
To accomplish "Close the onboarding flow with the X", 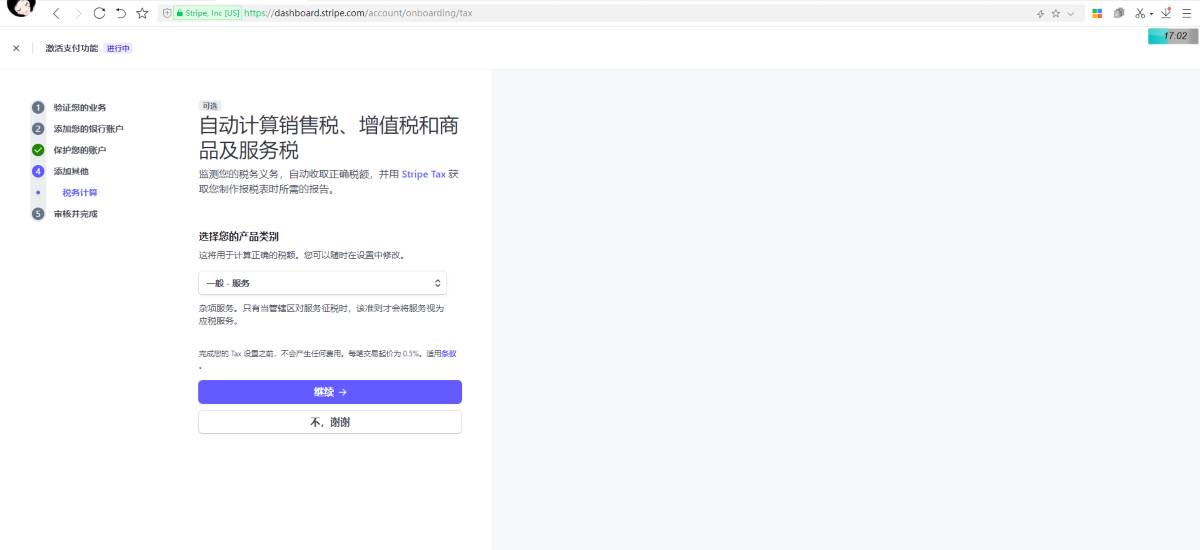I will tap(16, 48).
